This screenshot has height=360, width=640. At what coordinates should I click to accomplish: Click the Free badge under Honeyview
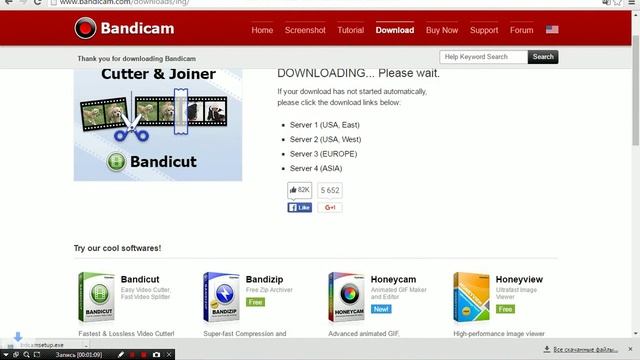point(505,309)
